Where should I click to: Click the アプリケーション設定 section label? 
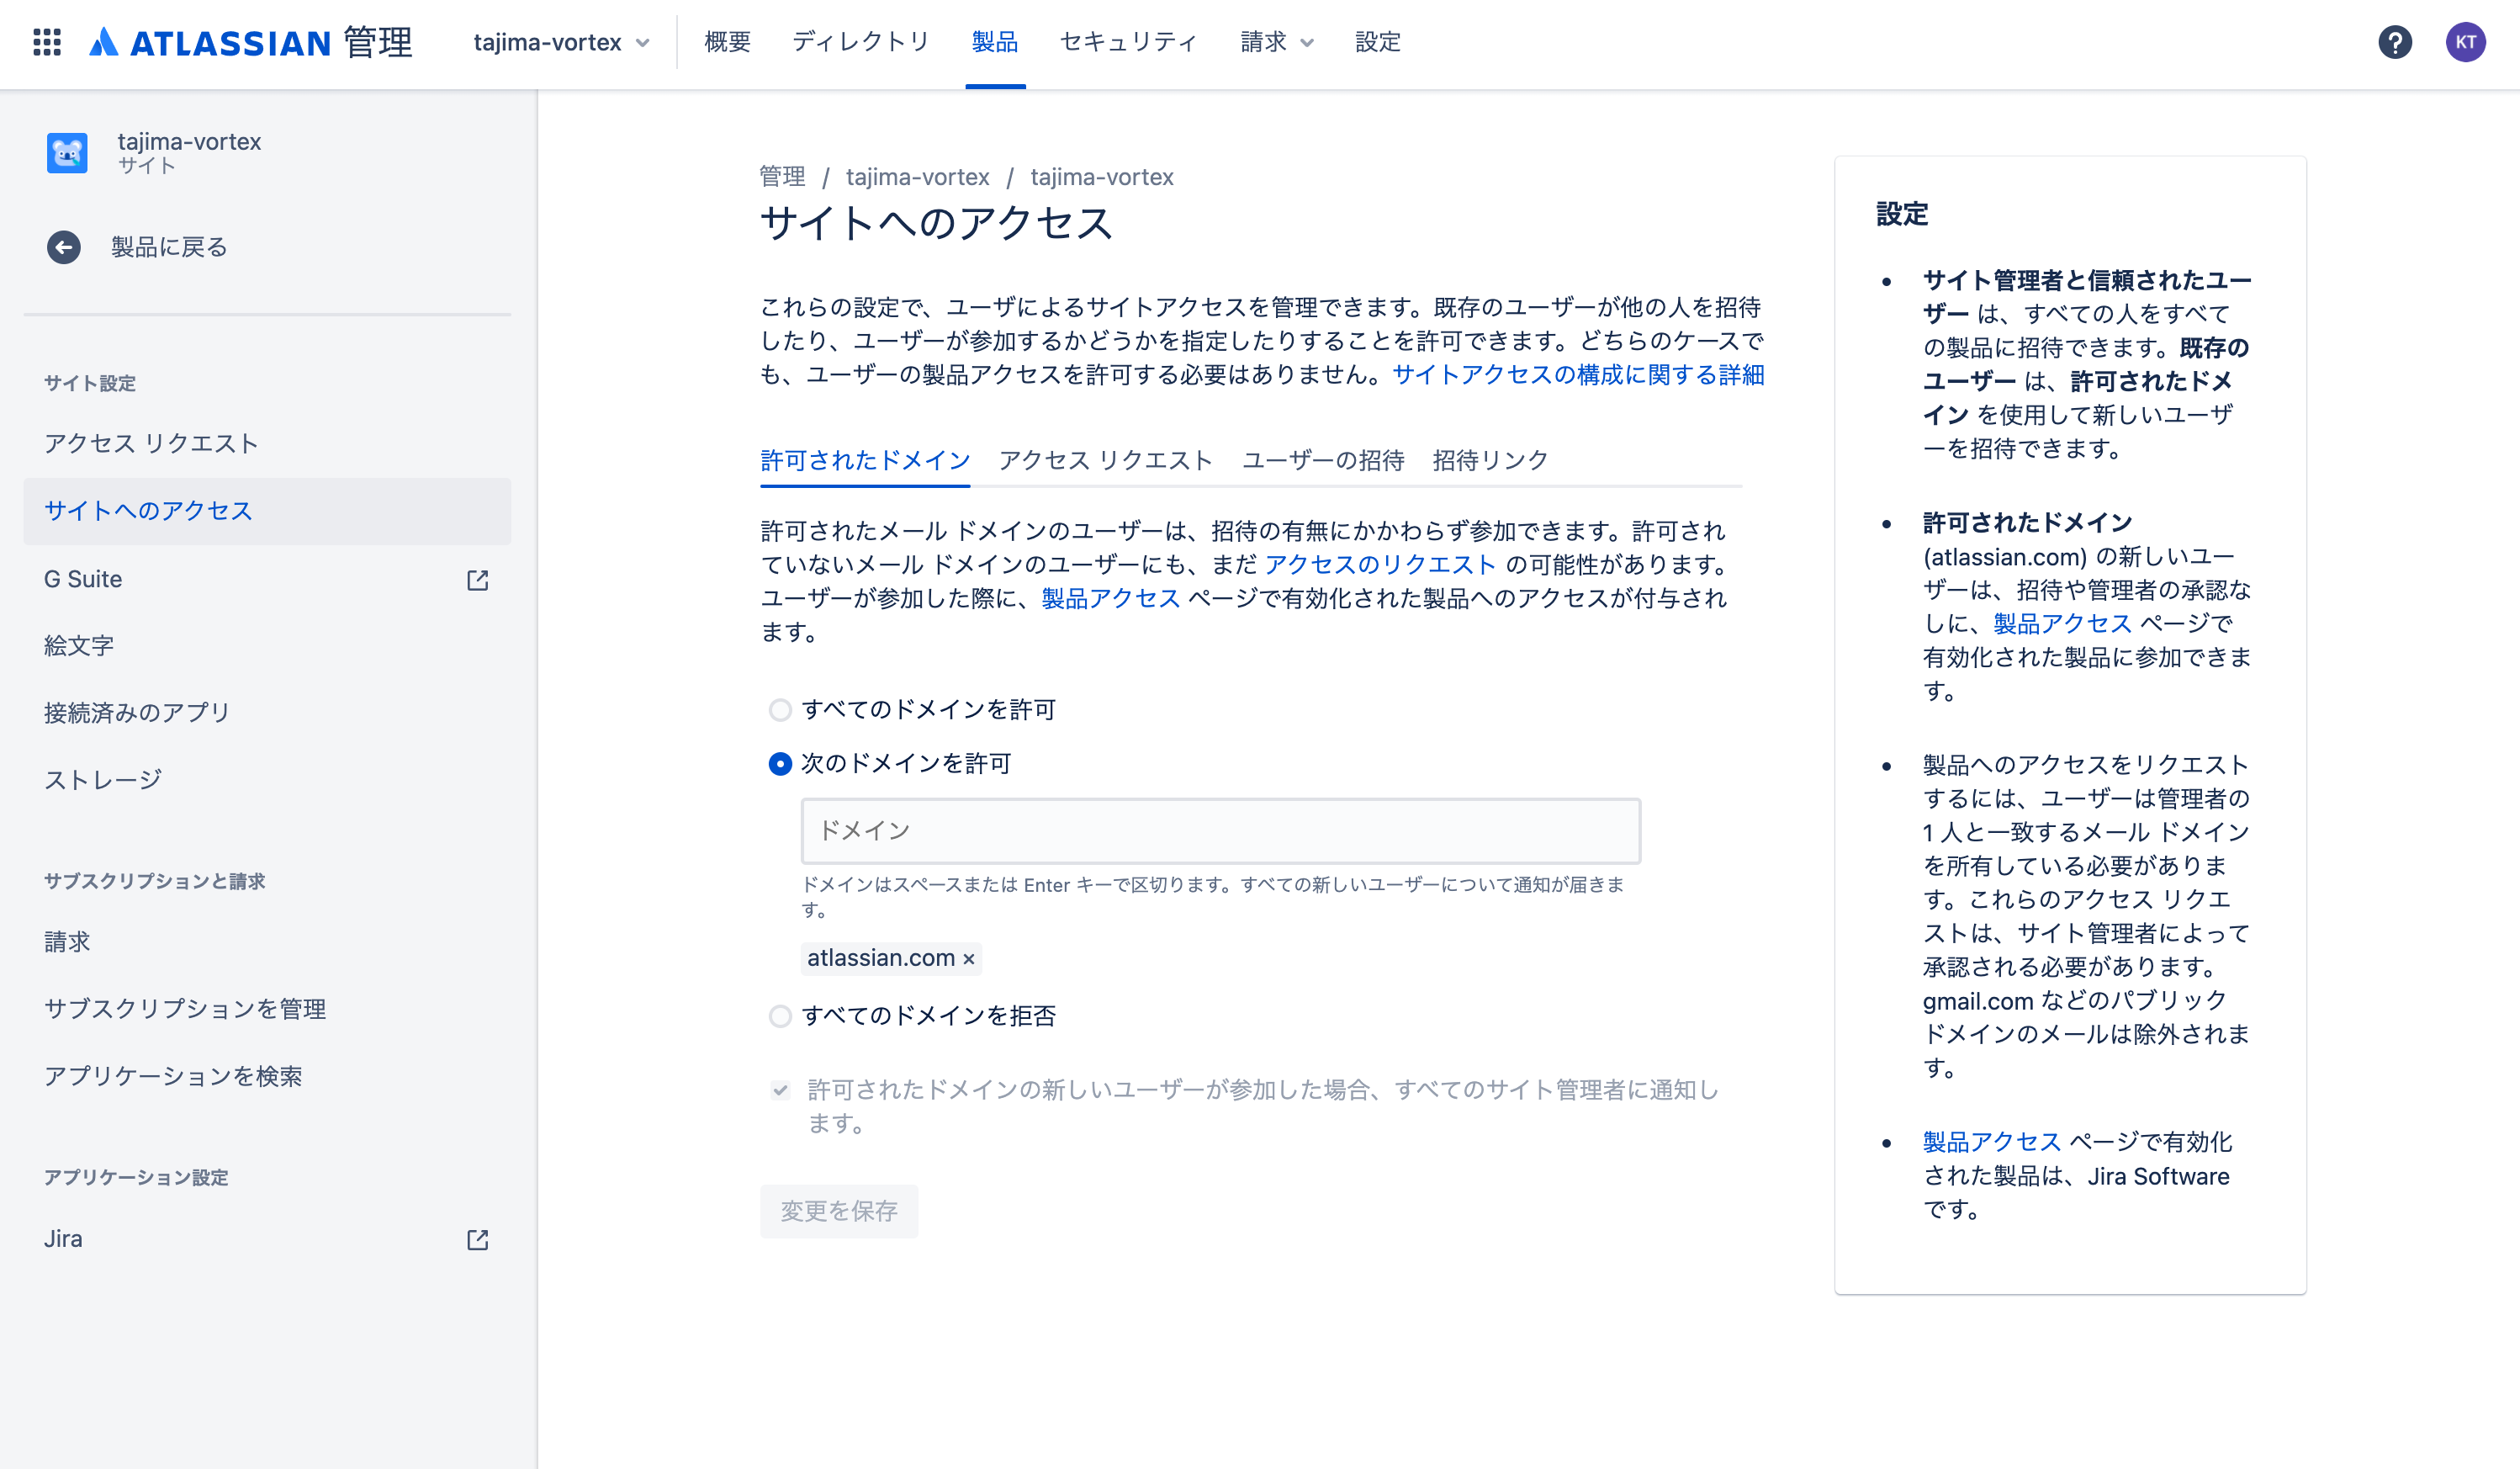click(x=136, y=1177)
